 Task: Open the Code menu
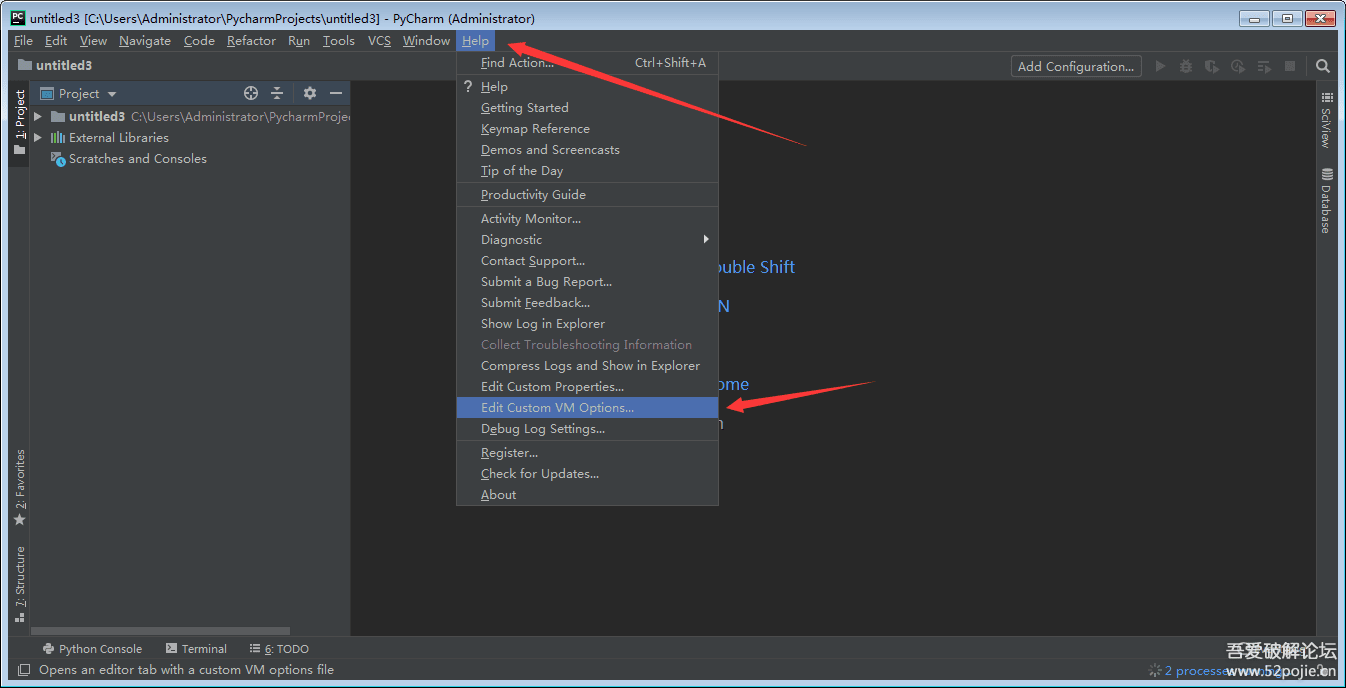click(199, 41)
